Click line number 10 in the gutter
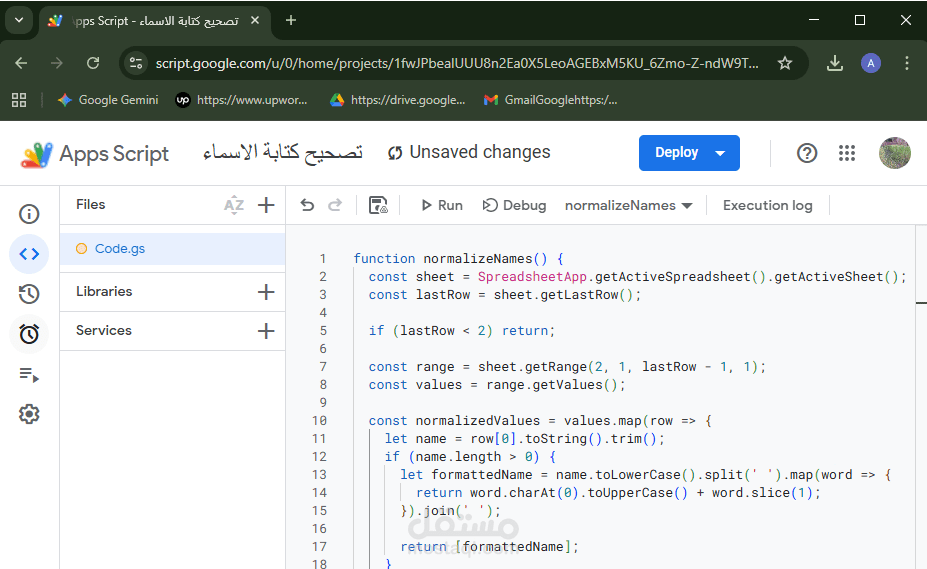Image resolution: width=927 pixels, height=569 pixels. coord(319,421)
